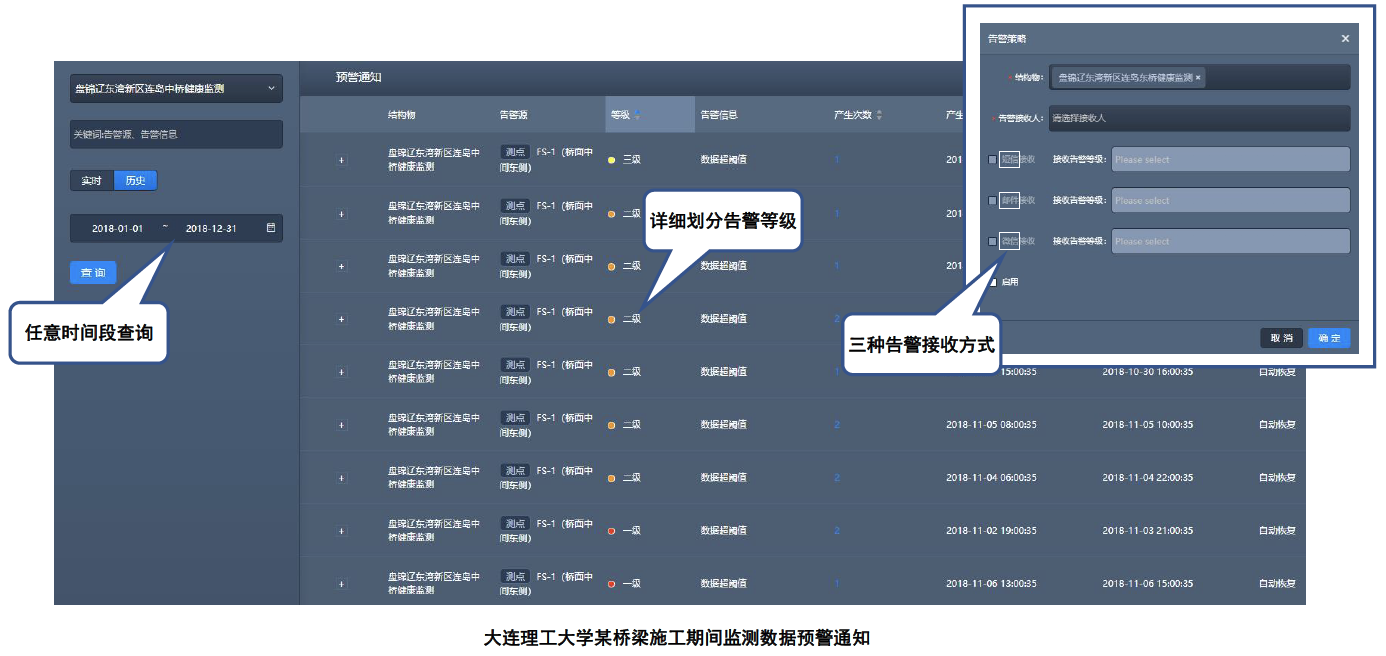Sort by the 产生次数 column arrows

879,115
